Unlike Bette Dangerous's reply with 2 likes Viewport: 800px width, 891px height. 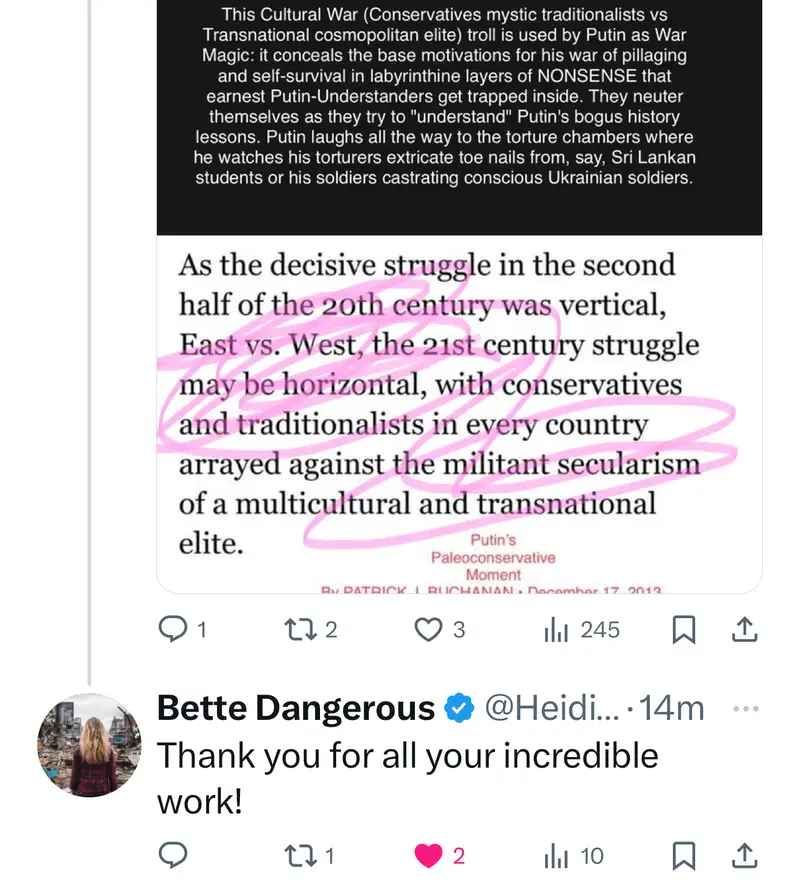click(x=429, y=856)
